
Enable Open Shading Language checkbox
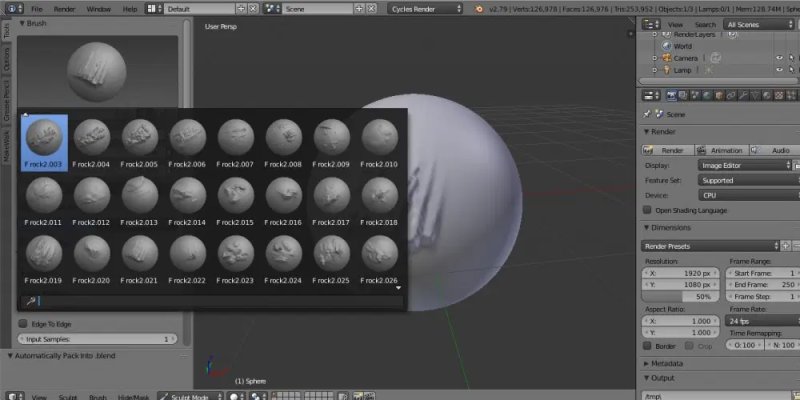point(647,210)
